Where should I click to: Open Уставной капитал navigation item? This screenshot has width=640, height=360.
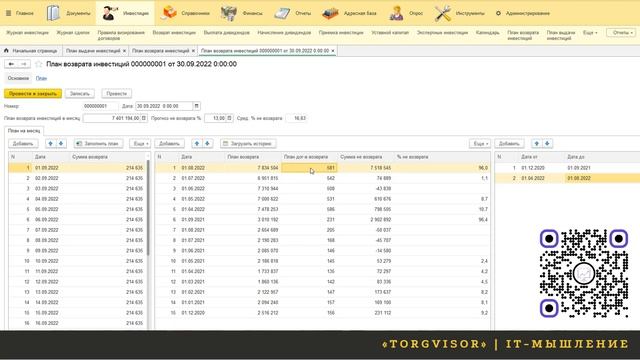click(390, 33)
